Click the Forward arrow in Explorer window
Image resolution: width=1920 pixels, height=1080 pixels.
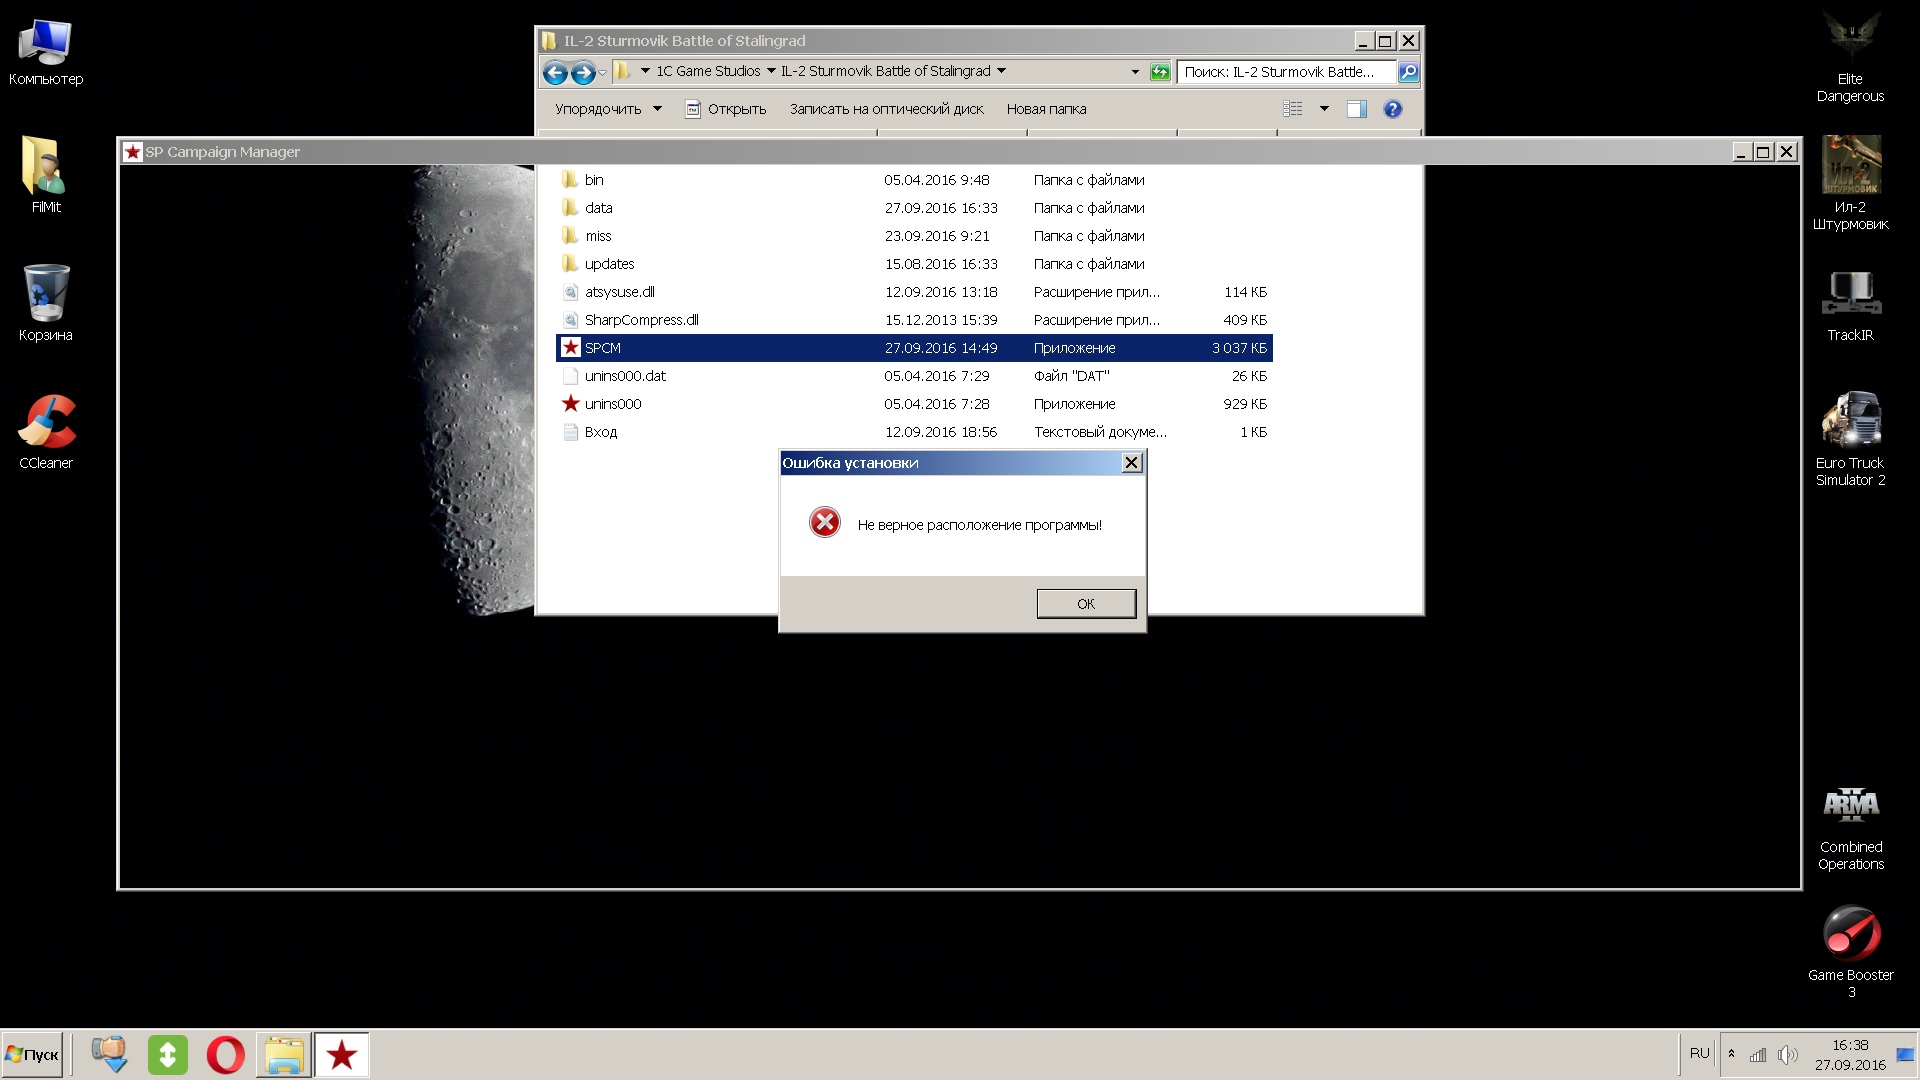click(583, 72)
